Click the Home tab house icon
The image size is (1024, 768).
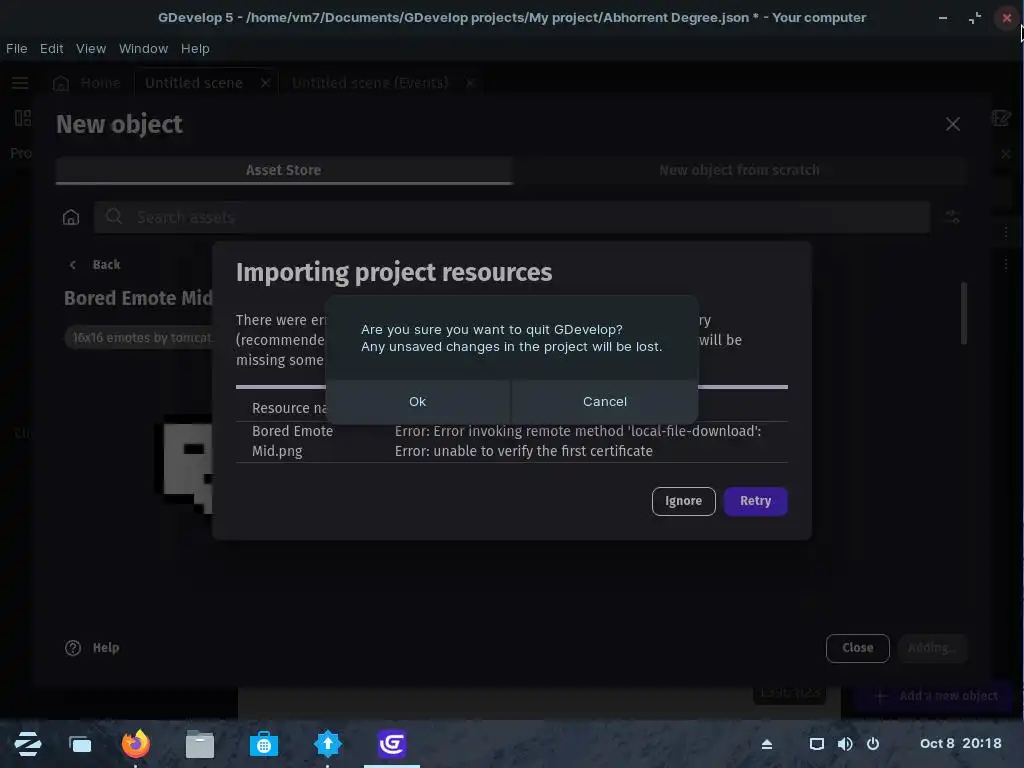pos(61,83)
